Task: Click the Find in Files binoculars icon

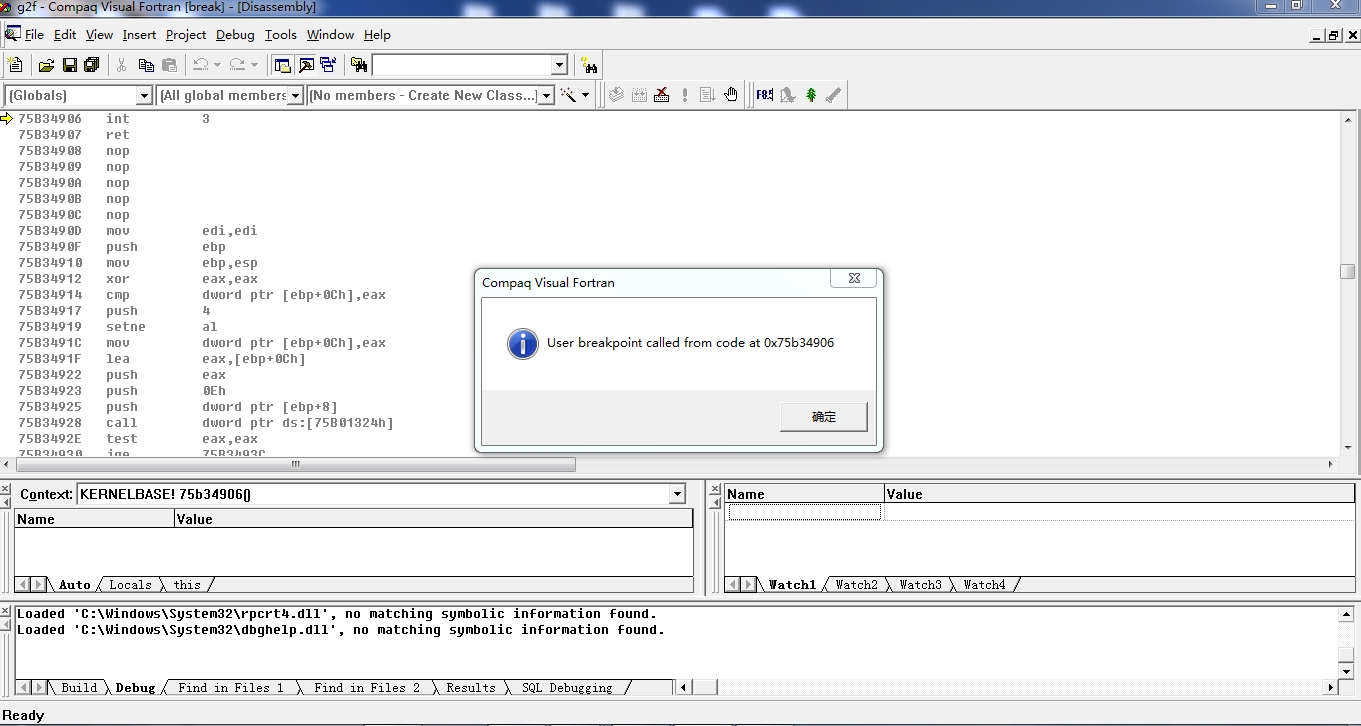Action: coord(359,65)
